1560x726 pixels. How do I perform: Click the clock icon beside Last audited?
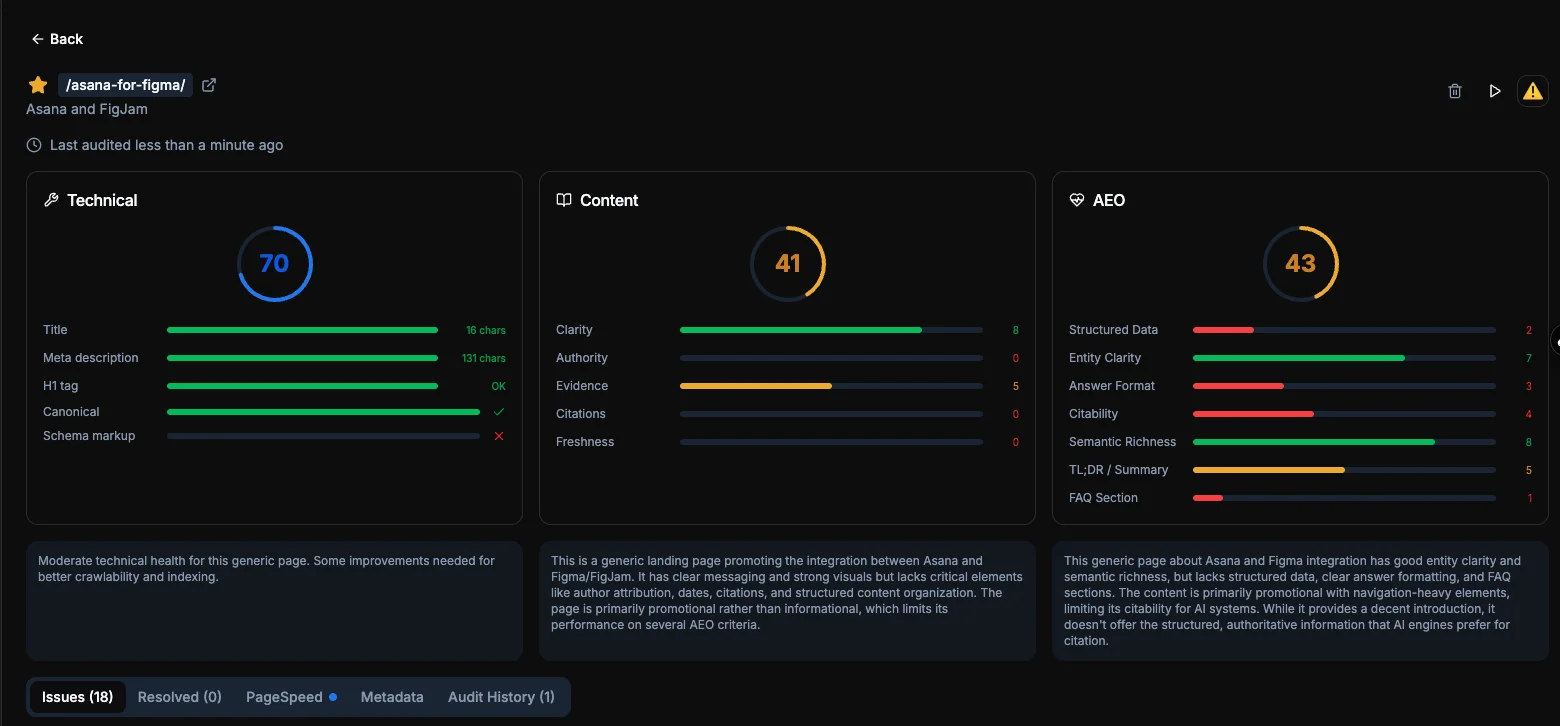click(x=35, y=145)
